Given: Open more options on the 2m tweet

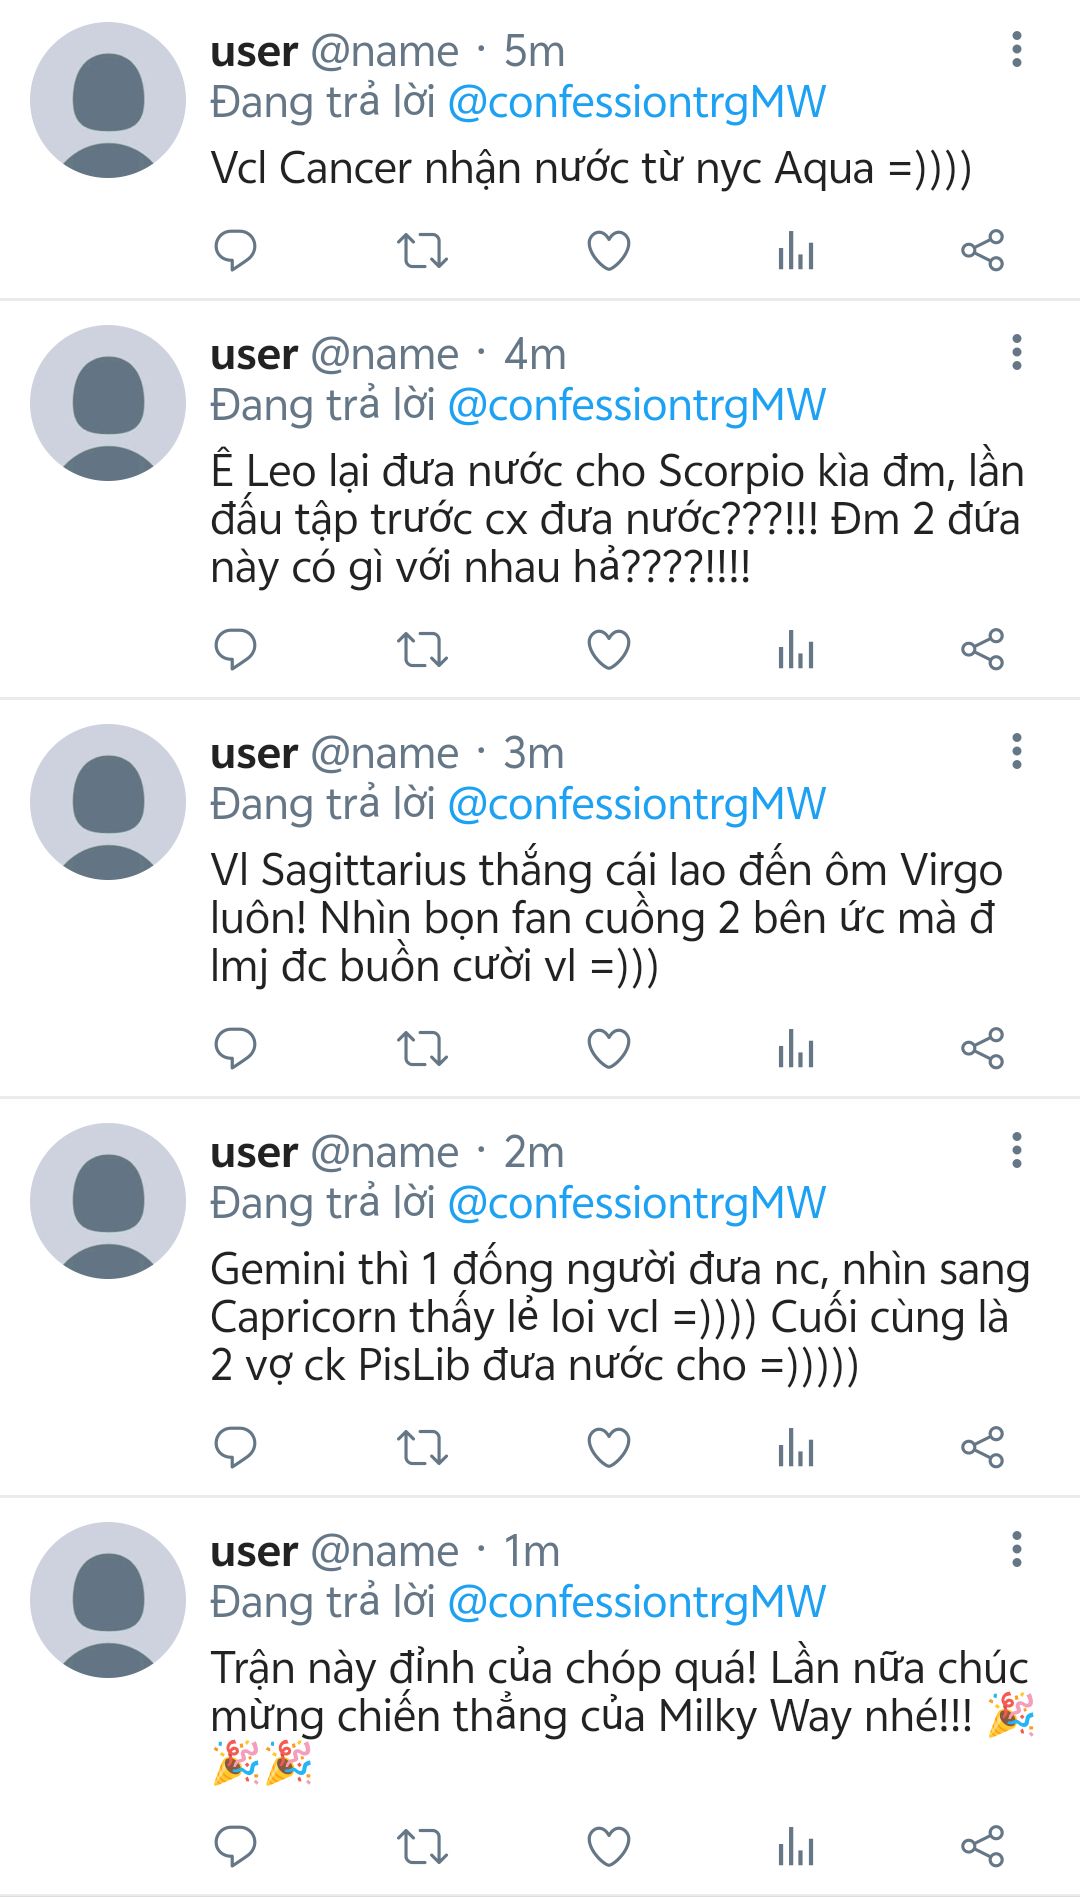Looking at the screenshot, I should 1016,1151.
